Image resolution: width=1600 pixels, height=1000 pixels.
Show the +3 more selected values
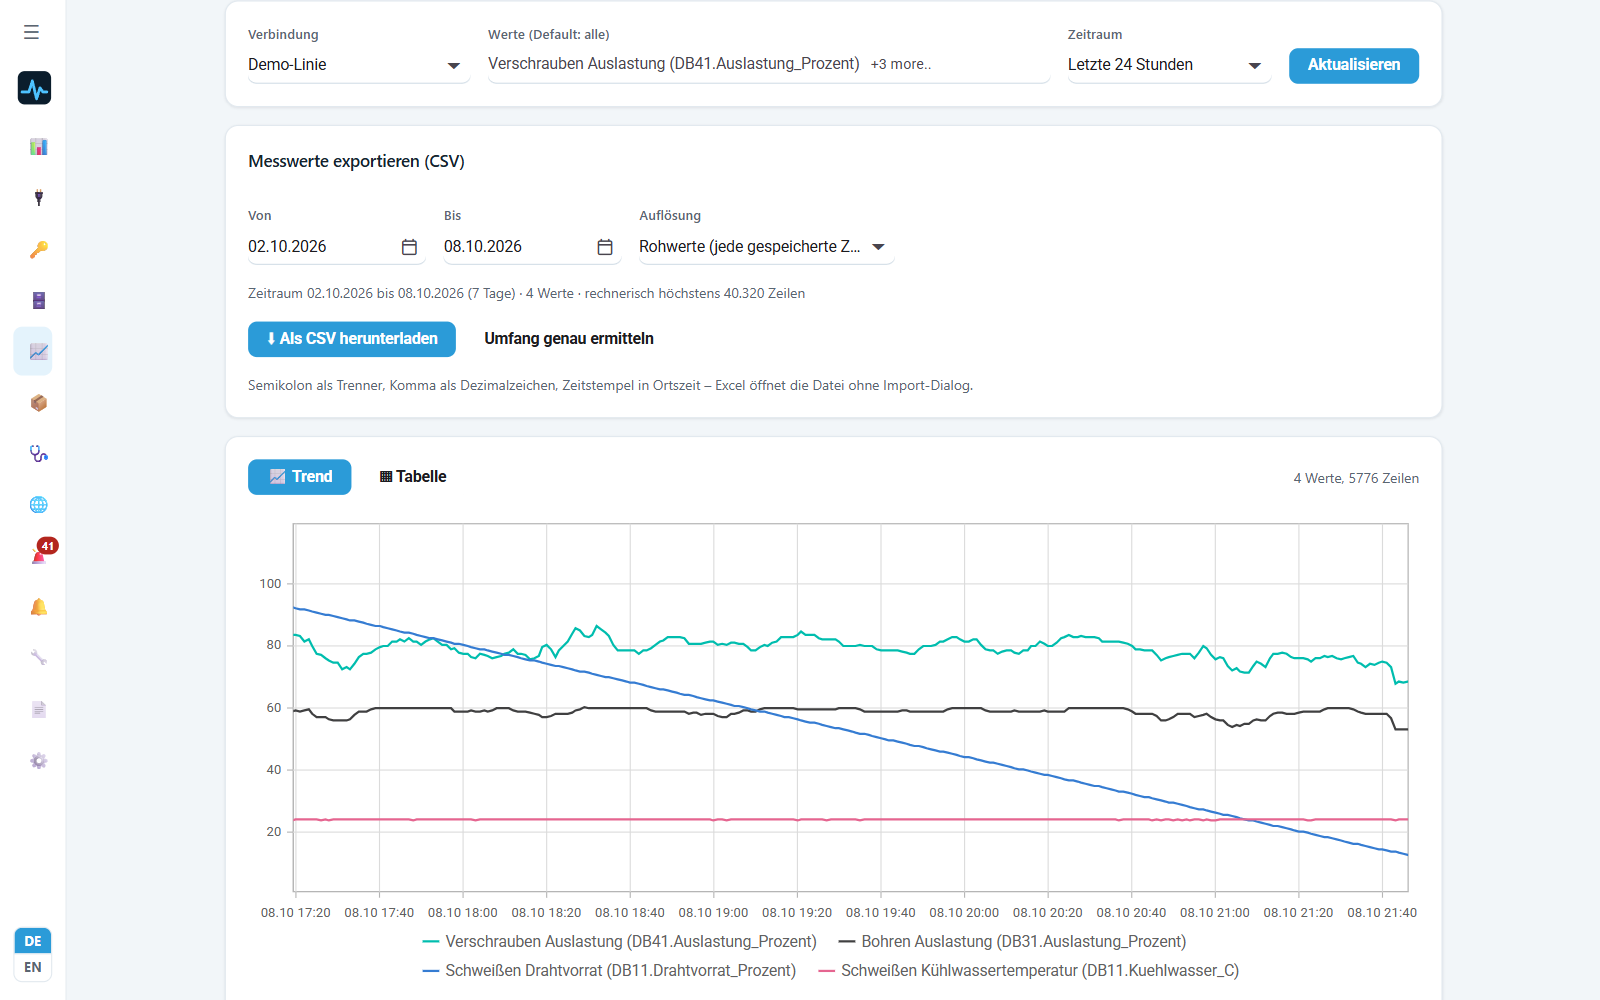[x=900, y=64]
